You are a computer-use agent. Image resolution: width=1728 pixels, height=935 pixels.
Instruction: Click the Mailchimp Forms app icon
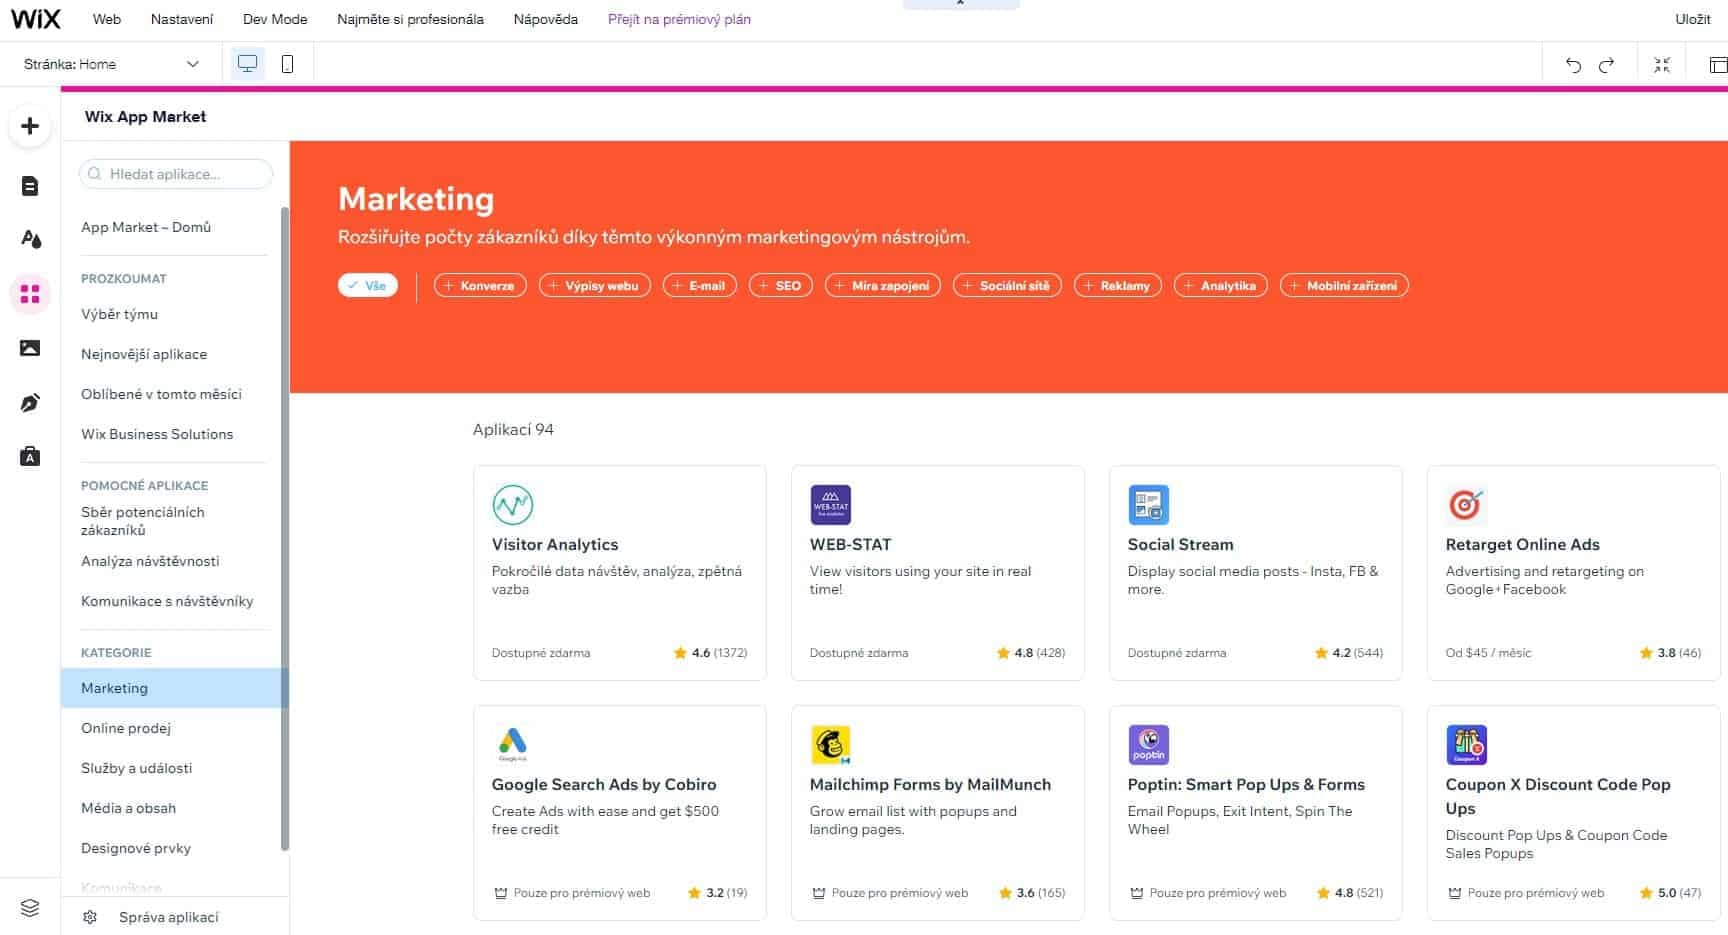click(x=830, y=745)
